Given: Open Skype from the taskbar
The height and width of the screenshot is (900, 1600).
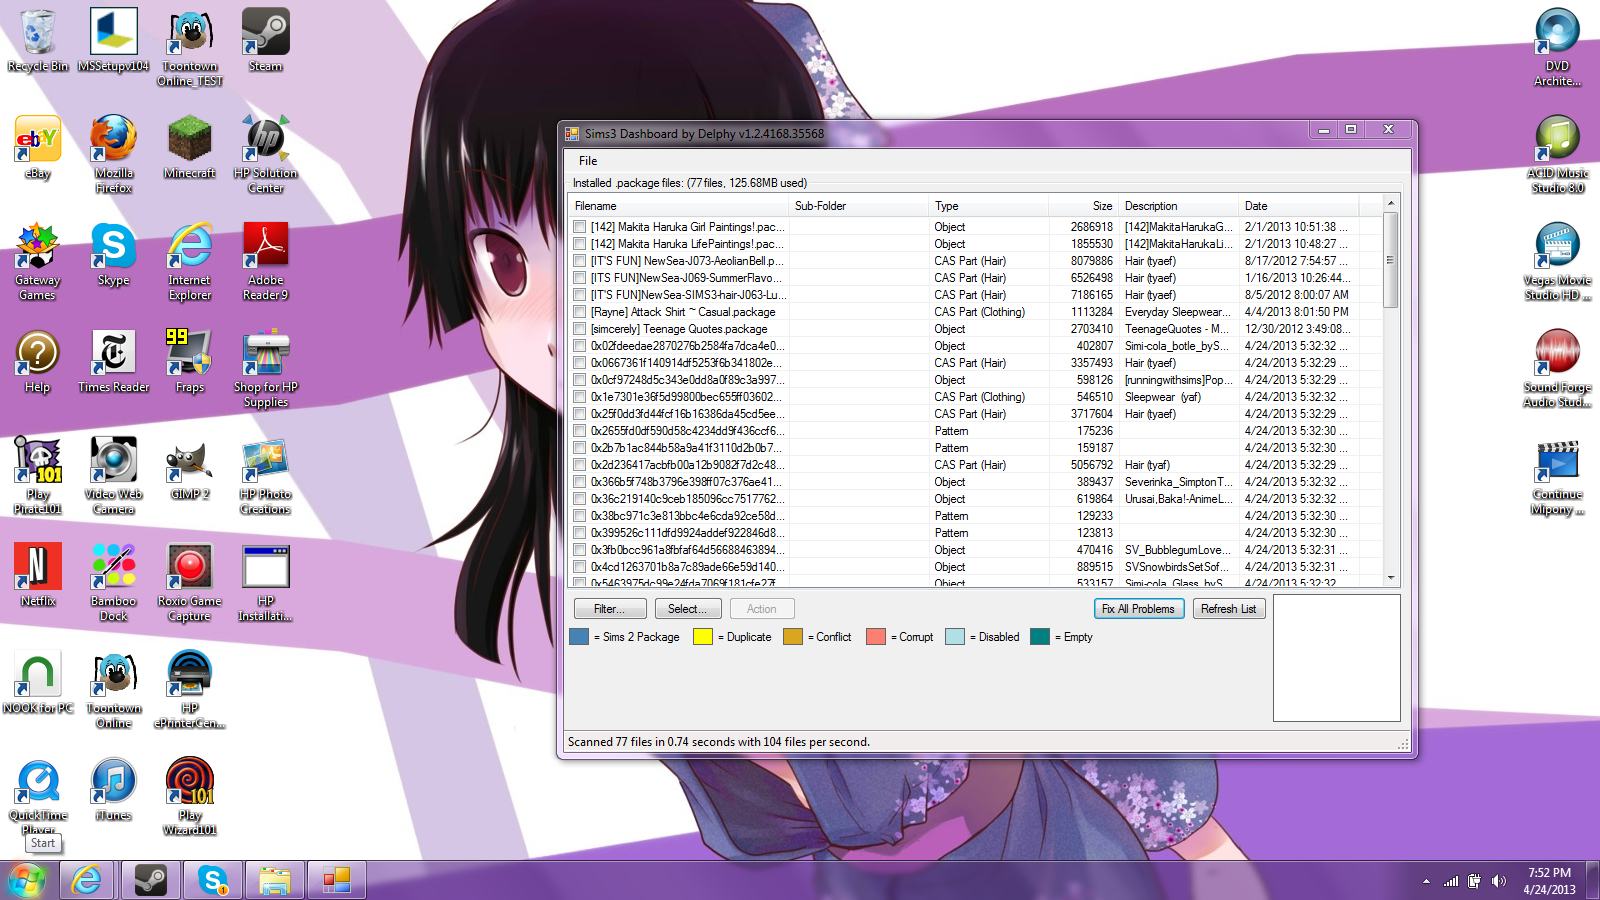Looking at the screenshot, I should pos(213,880).
